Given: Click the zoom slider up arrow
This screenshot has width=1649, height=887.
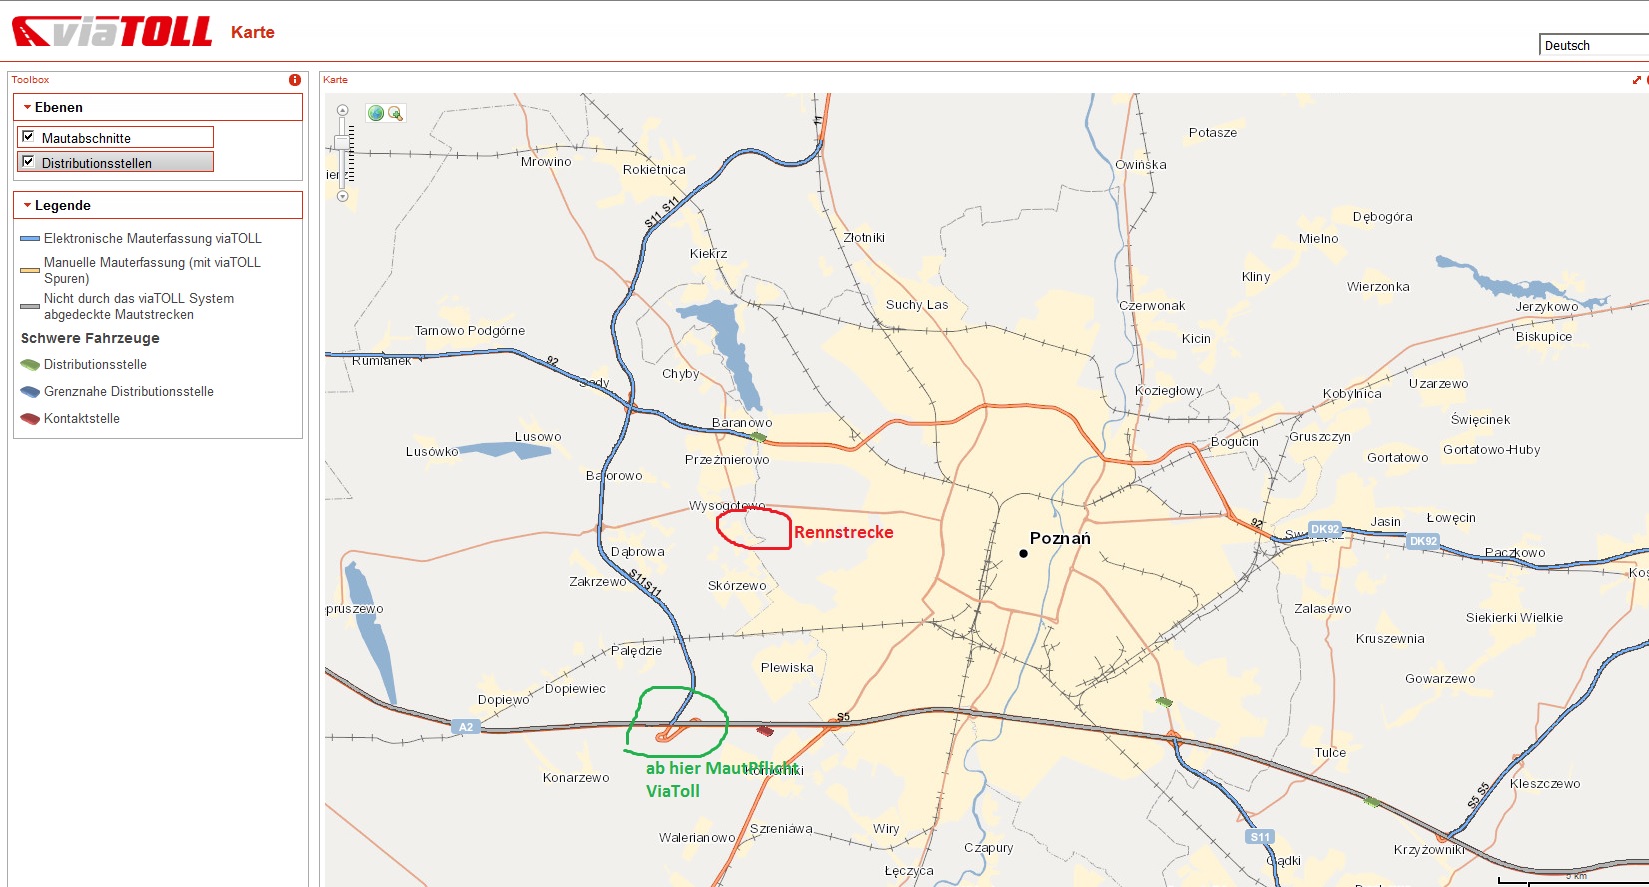Looking at the screenshot, I should click(x=342, y=111).
